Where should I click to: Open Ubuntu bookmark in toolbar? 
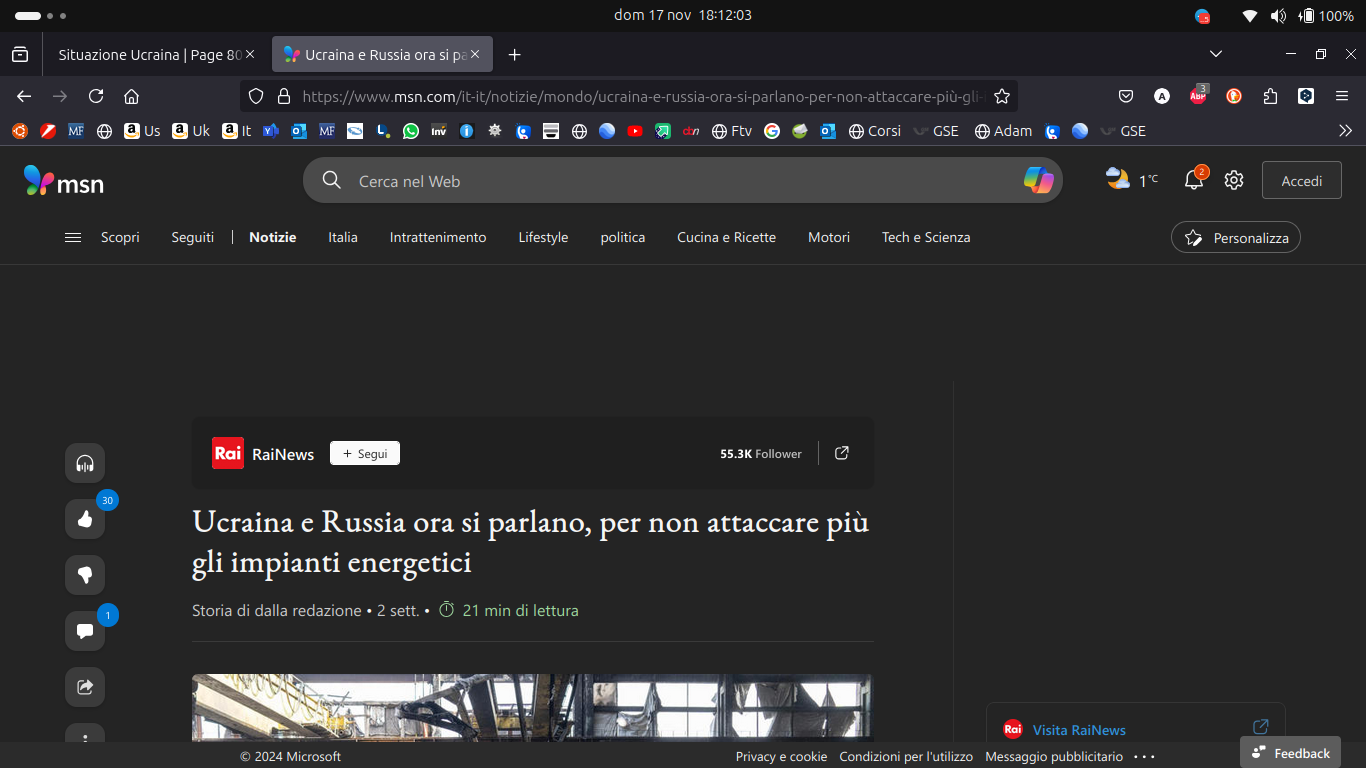[x=20, y=131]
